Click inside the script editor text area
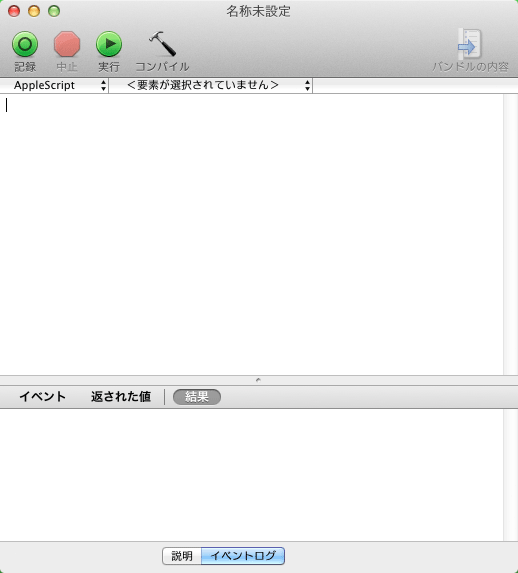This screenshot has height=573, width=518. tap(252, 234)
